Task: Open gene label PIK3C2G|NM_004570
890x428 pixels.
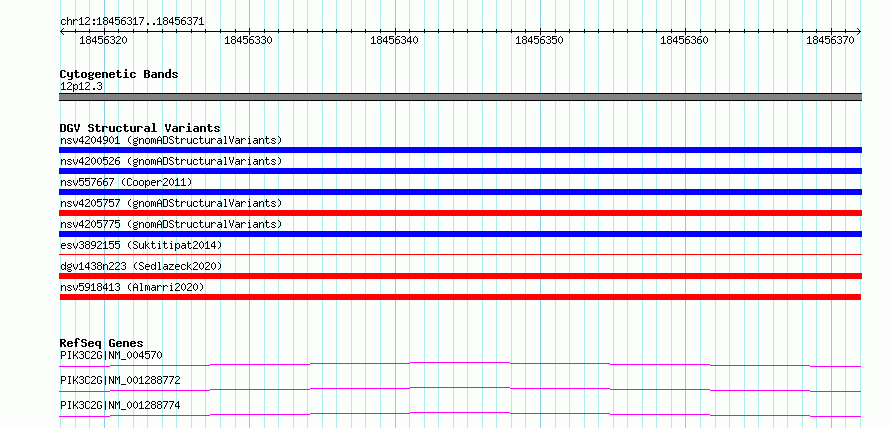Action: (x=111, y=355)
